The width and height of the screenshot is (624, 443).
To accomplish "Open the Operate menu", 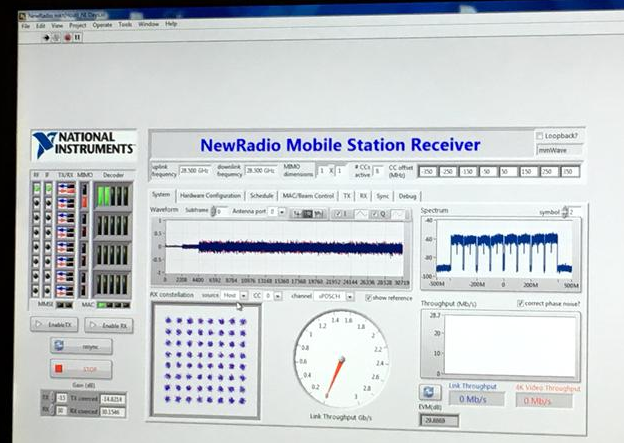I will 102,25.
